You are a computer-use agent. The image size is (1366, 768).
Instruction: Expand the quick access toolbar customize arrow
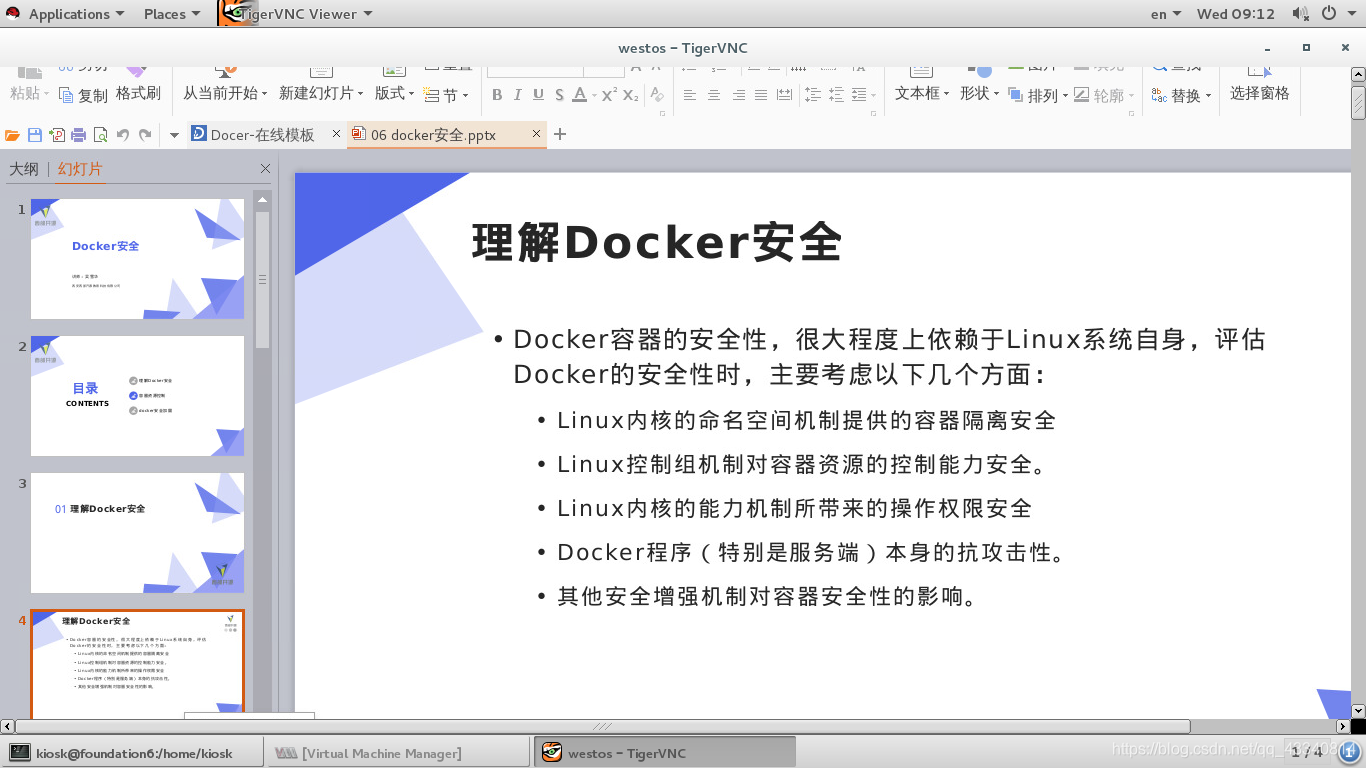click(x=173, y=135)
